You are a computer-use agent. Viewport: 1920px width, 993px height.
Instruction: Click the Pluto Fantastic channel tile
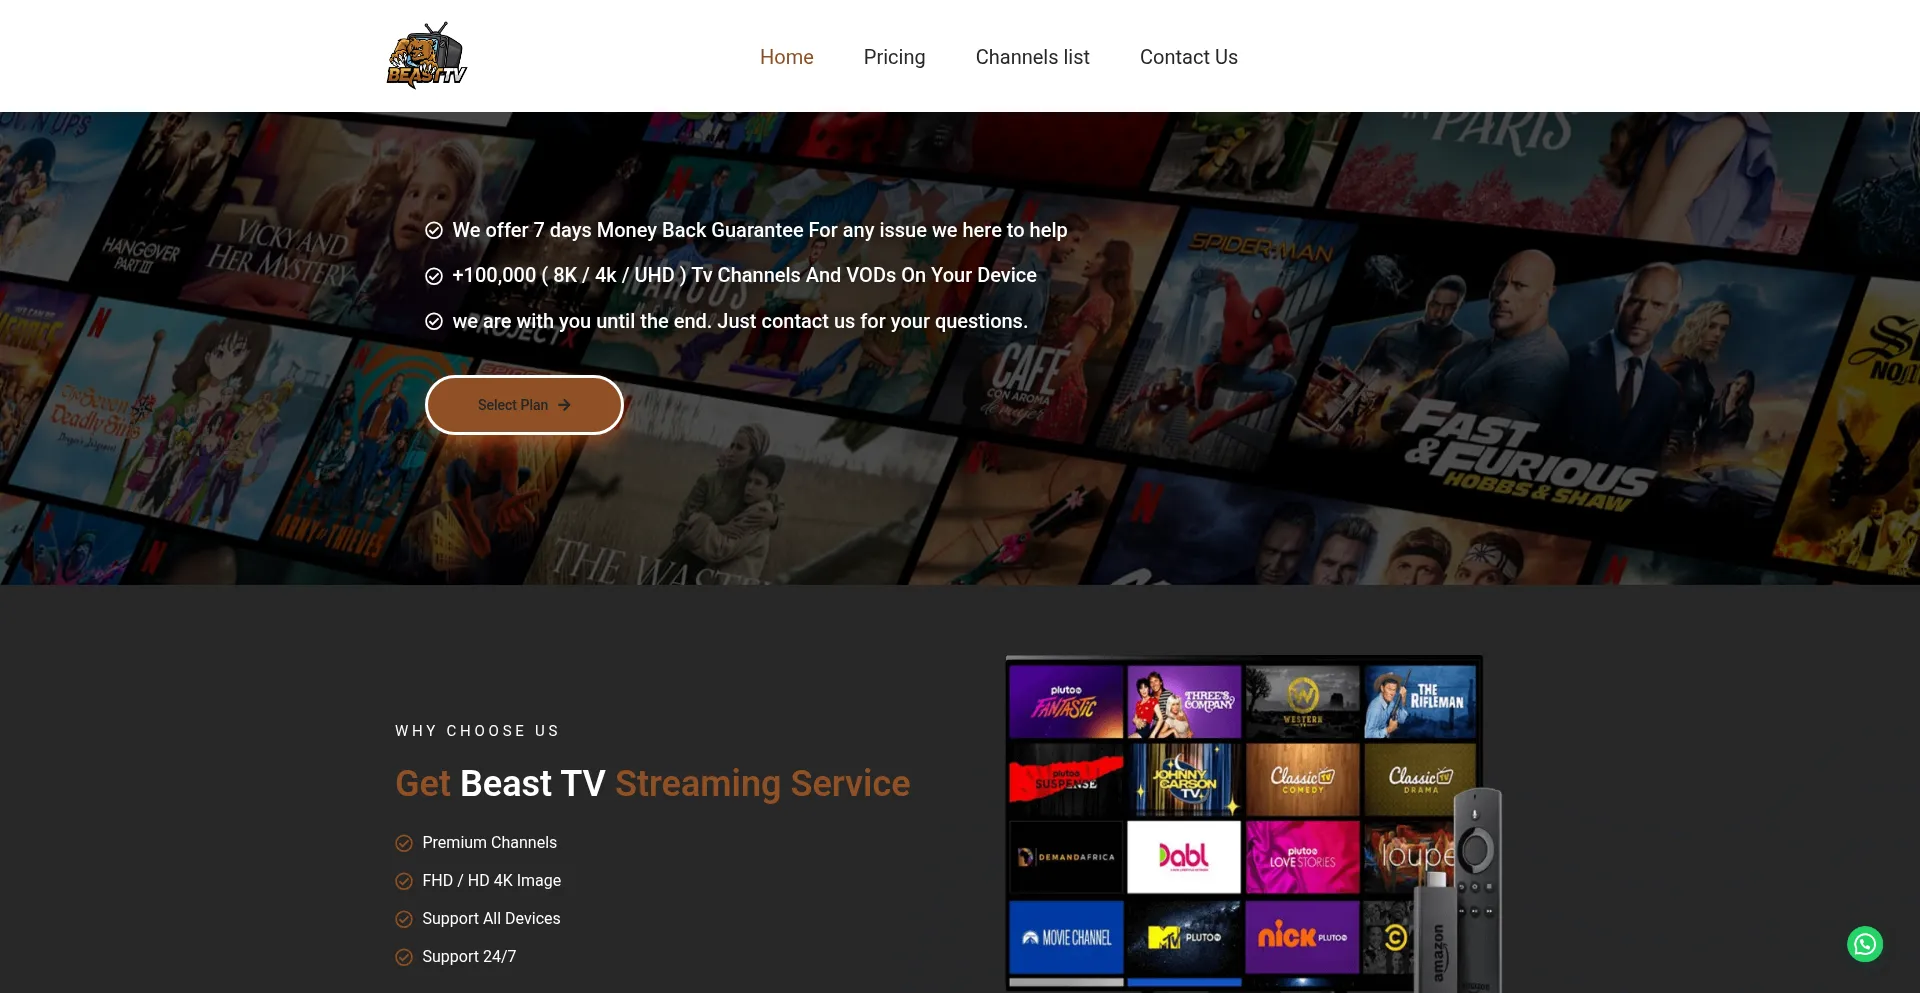point(1066,702)
